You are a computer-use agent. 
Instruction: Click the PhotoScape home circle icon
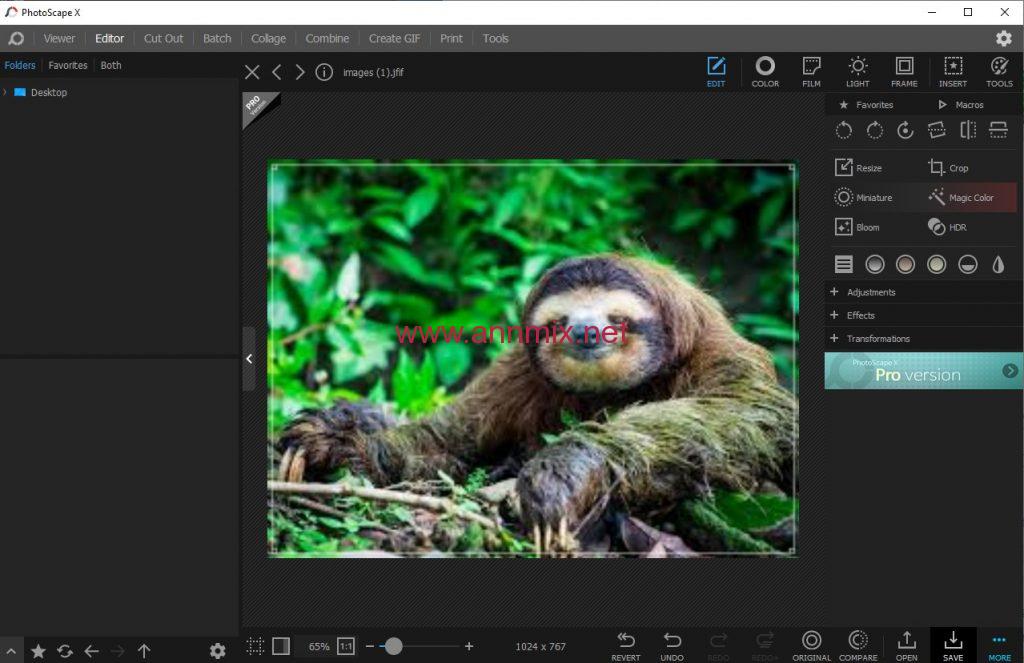[x=16, y=39]
